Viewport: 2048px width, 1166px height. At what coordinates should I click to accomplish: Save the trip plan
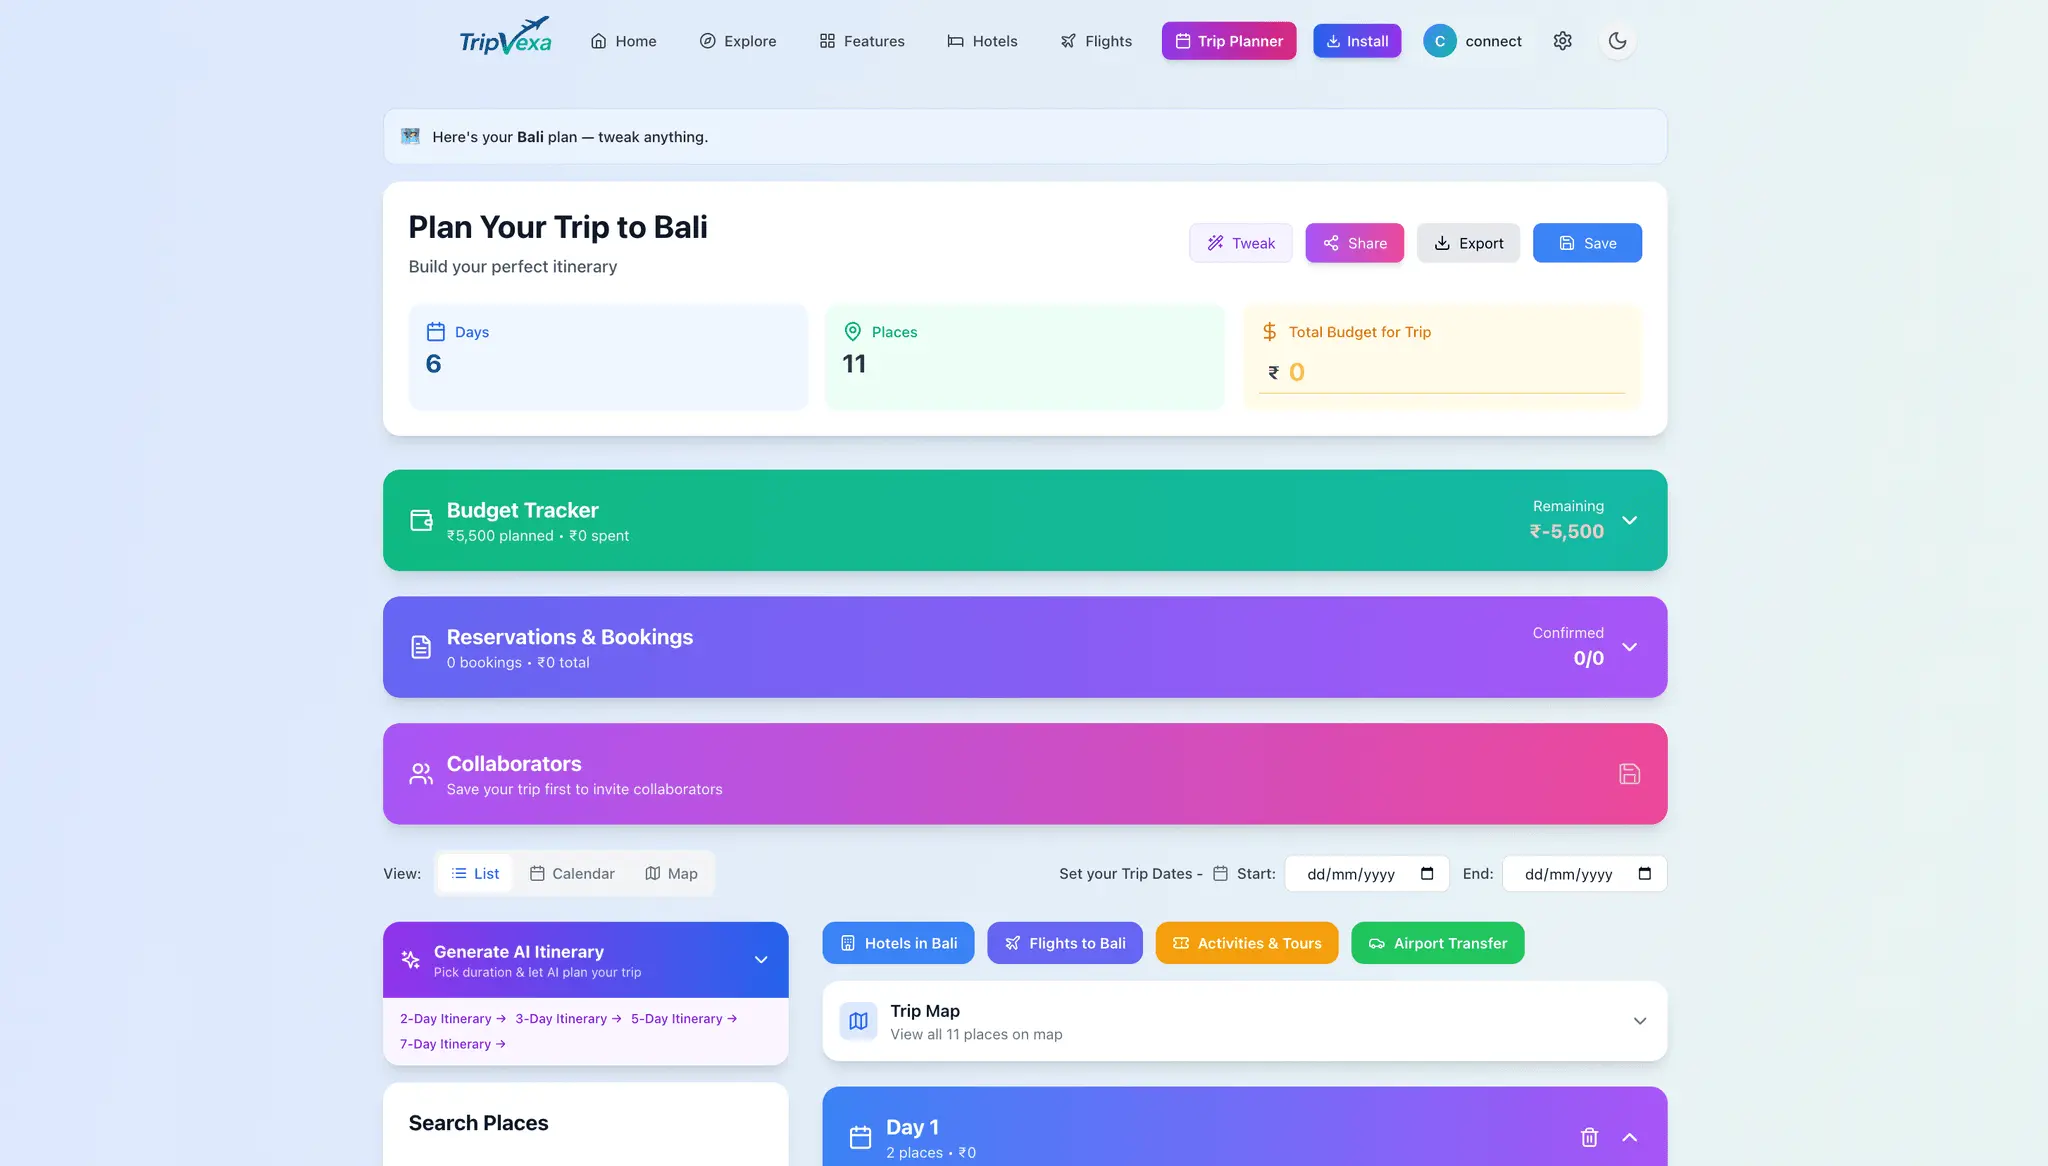pyautogui.click(x=1588, y=243)
